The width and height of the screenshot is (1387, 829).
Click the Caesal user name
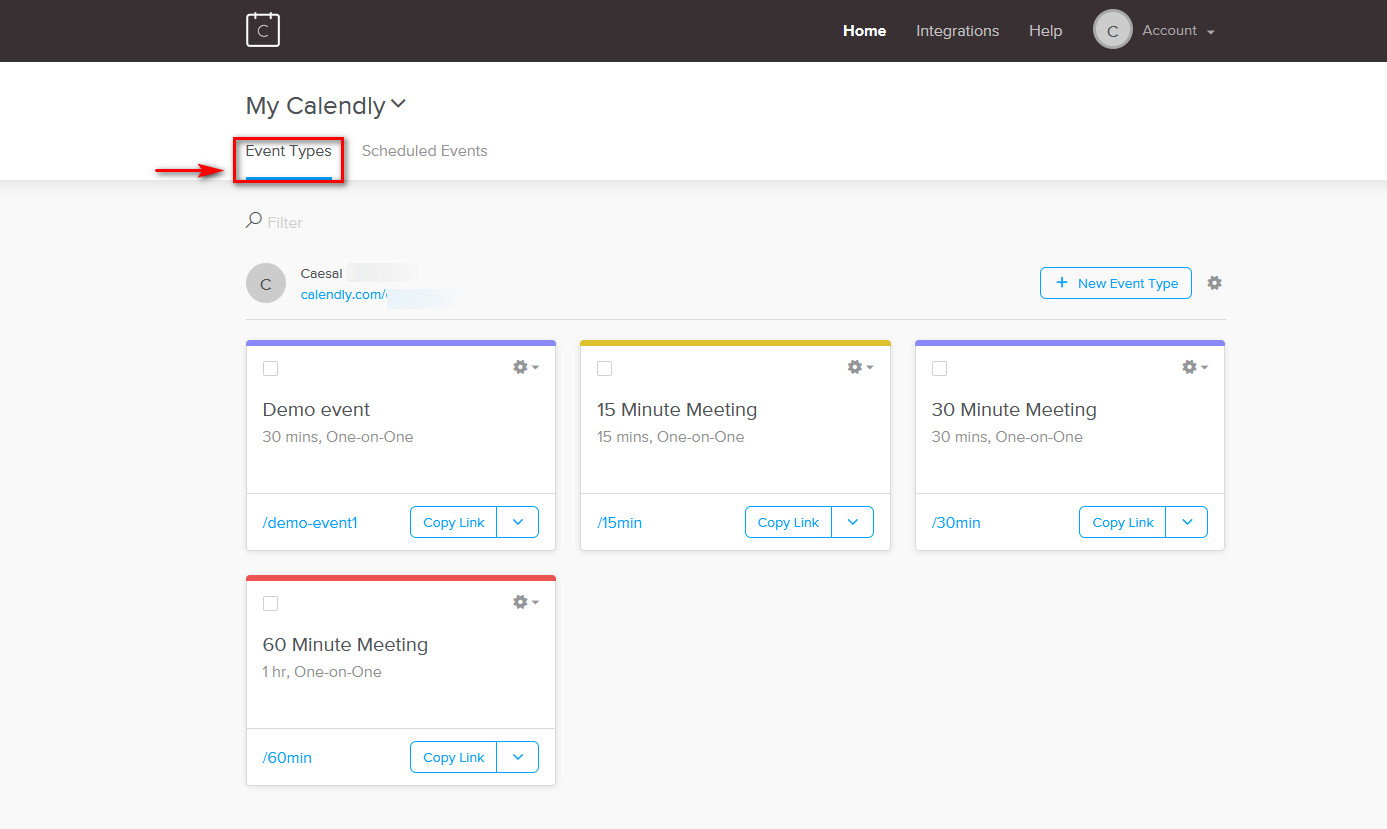point(321,273)
